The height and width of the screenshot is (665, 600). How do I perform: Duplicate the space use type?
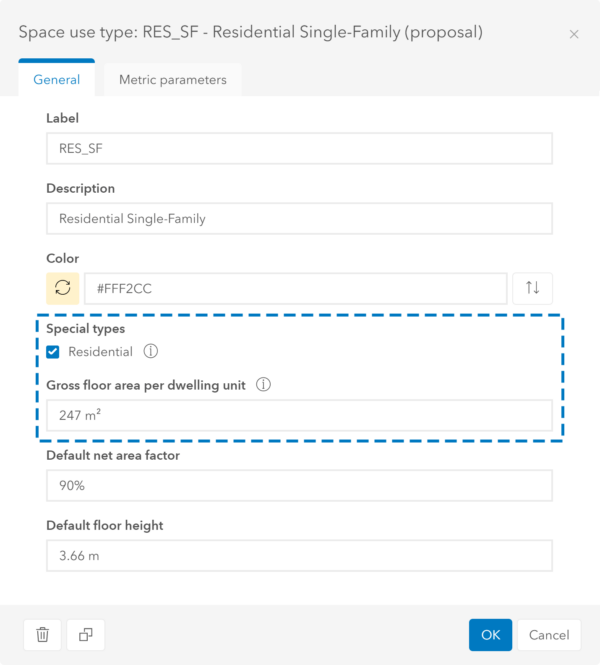click(x=86, y=634)
